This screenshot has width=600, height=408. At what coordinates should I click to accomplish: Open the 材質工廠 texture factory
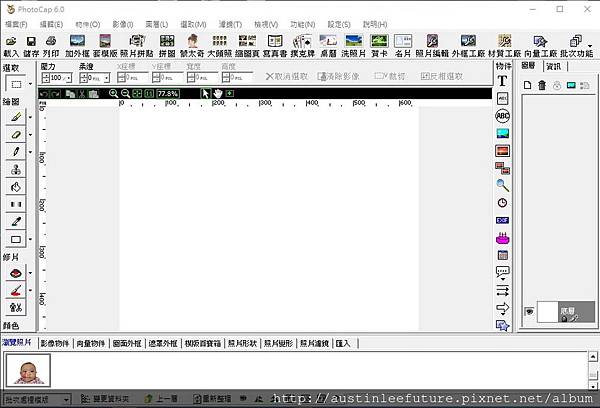pos(504,46)
